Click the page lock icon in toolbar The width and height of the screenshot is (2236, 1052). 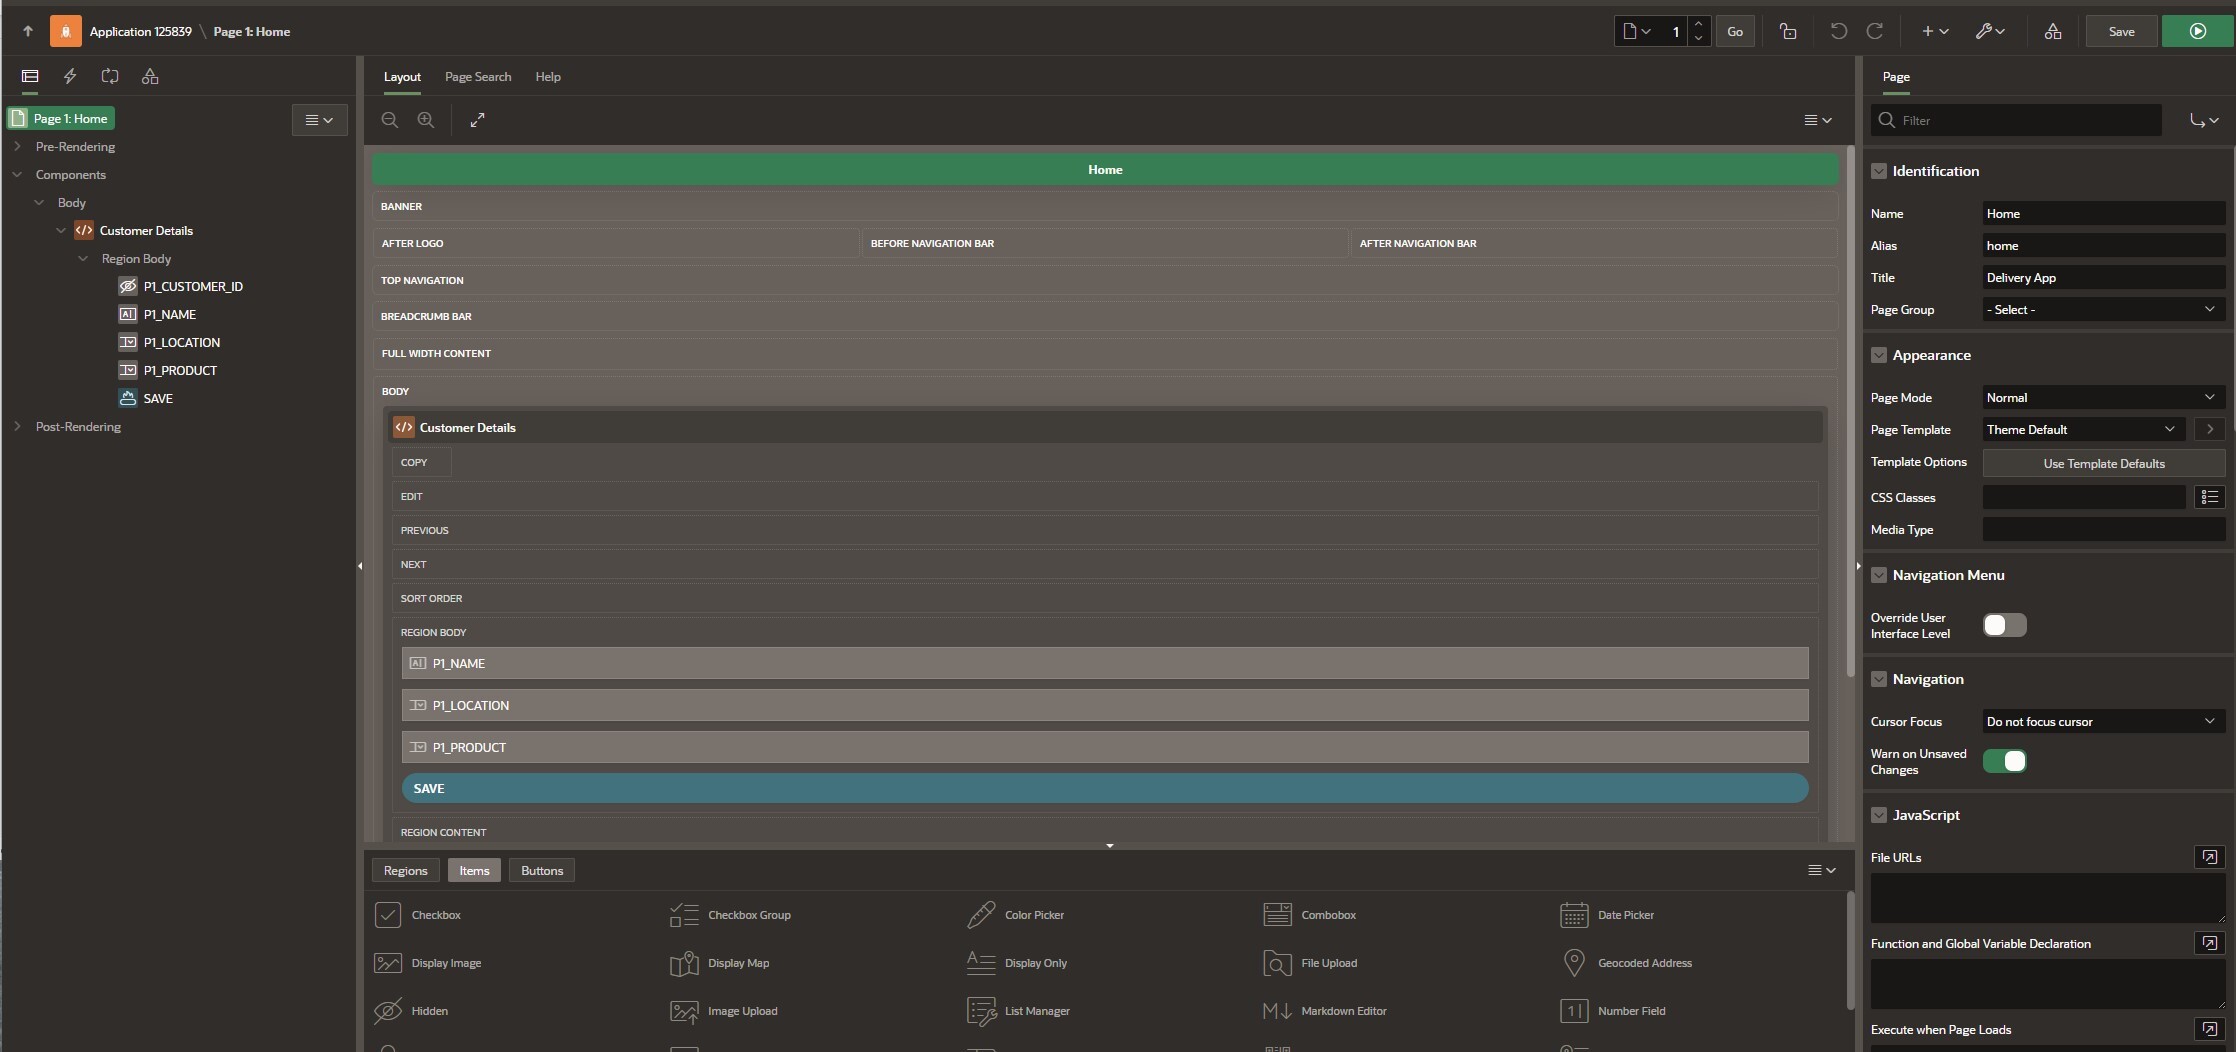click(1788, 31)
